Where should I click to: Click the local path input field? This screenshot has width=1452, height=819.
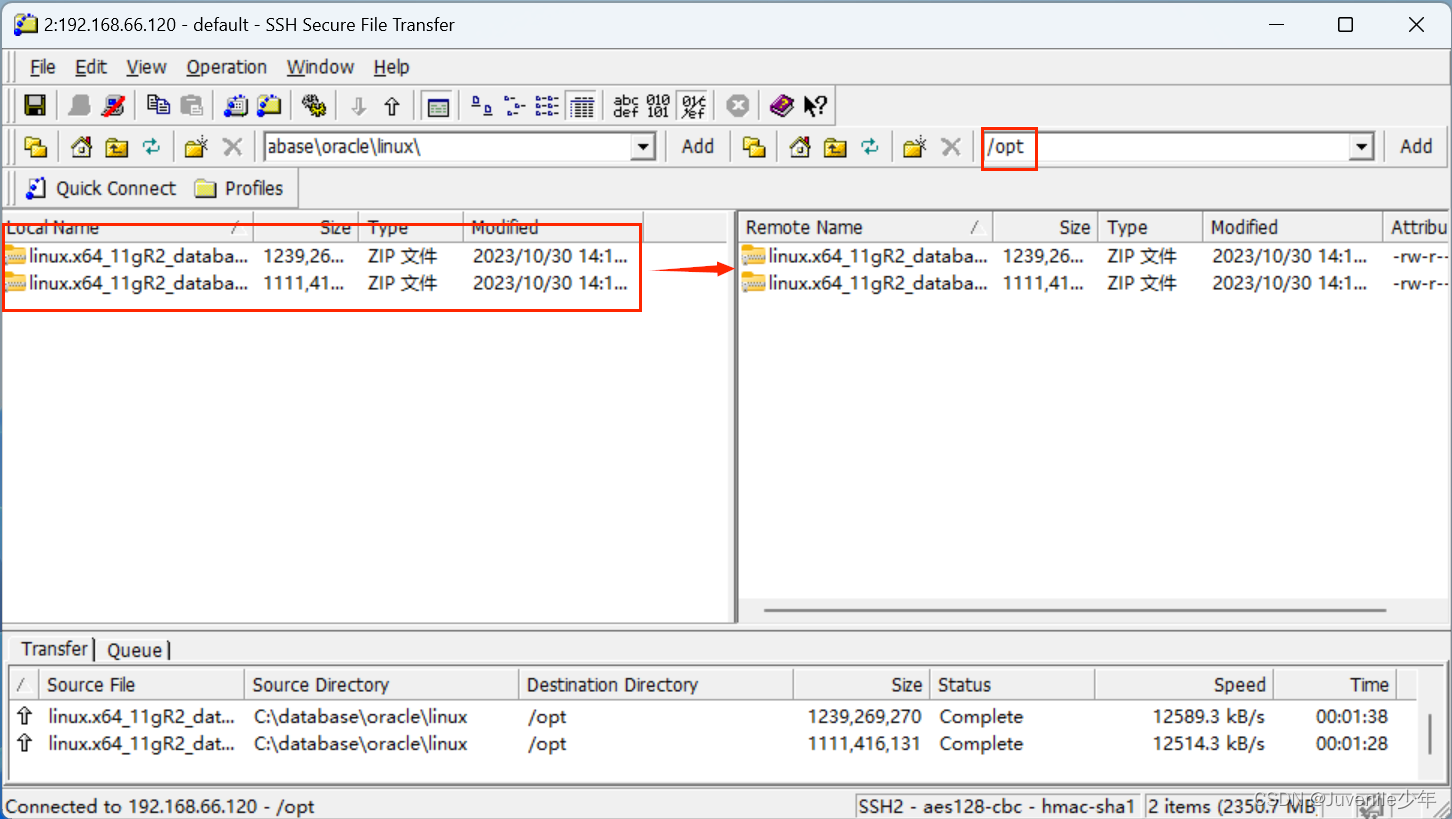(447, 147)
